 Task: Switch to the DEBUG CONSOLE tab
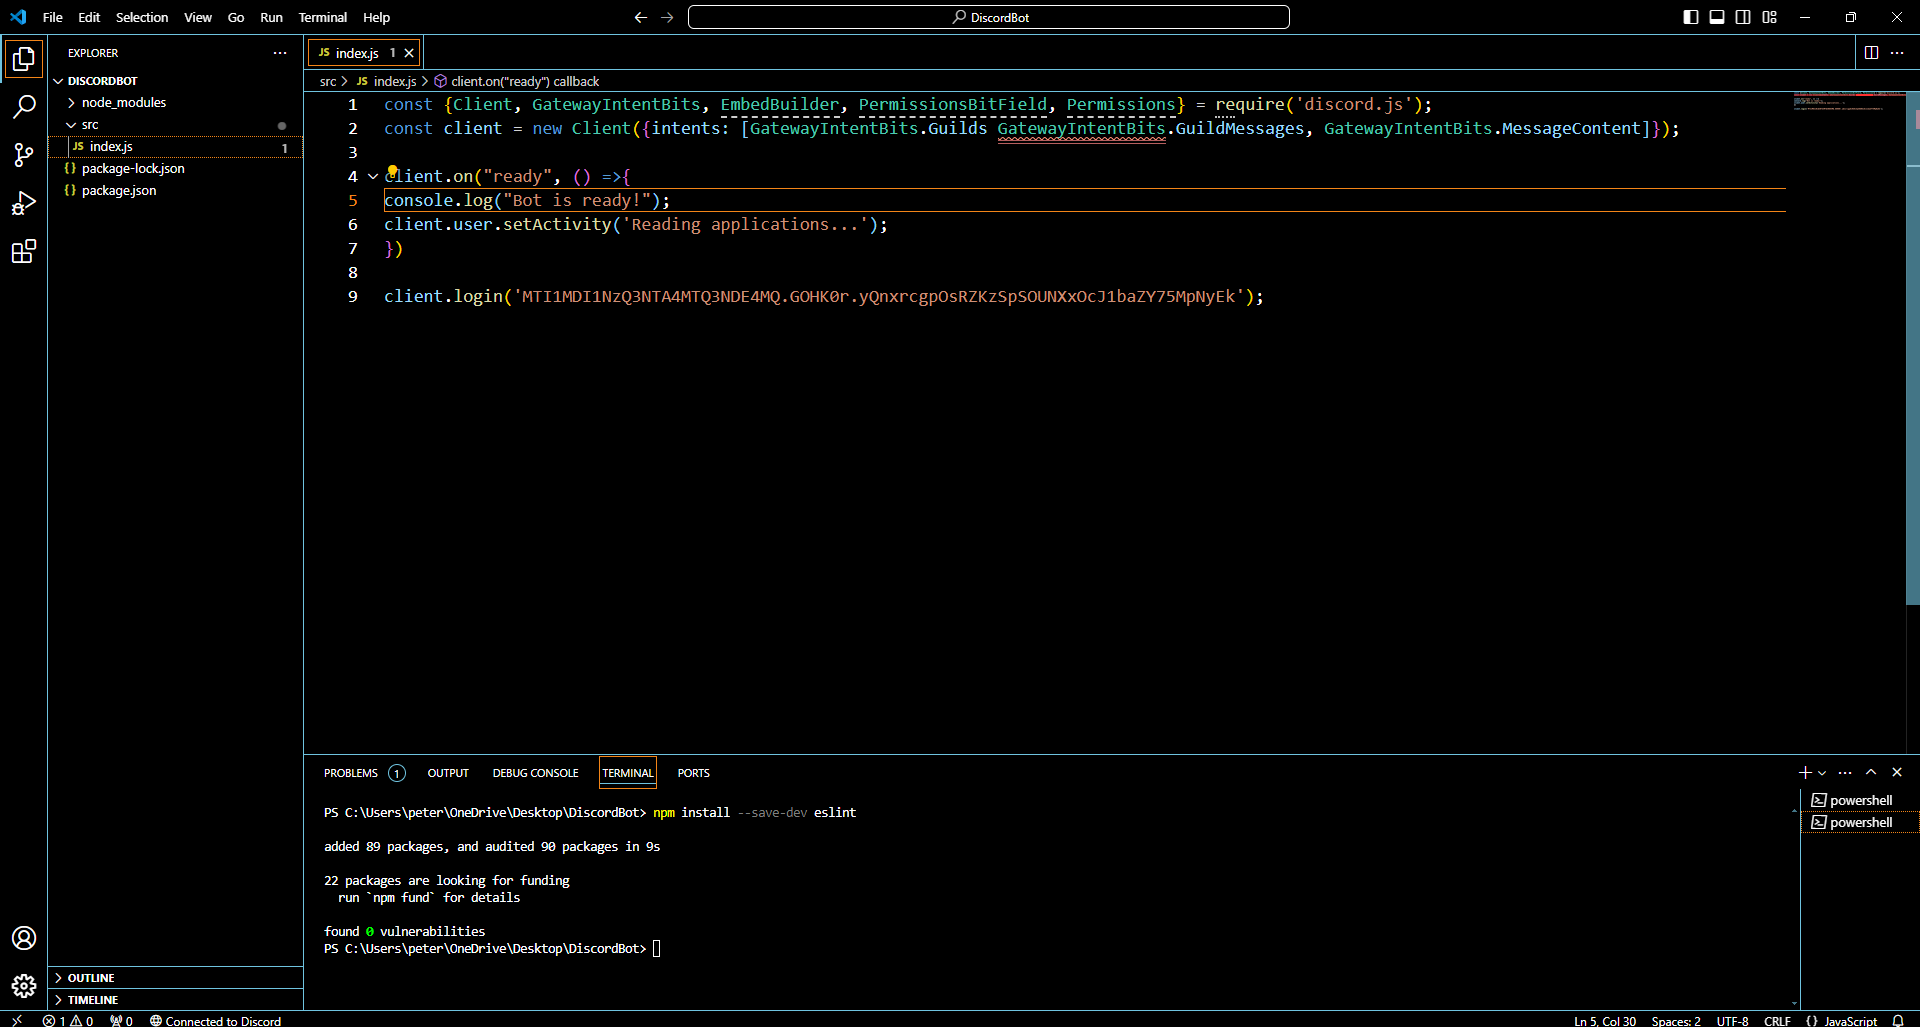535,772
